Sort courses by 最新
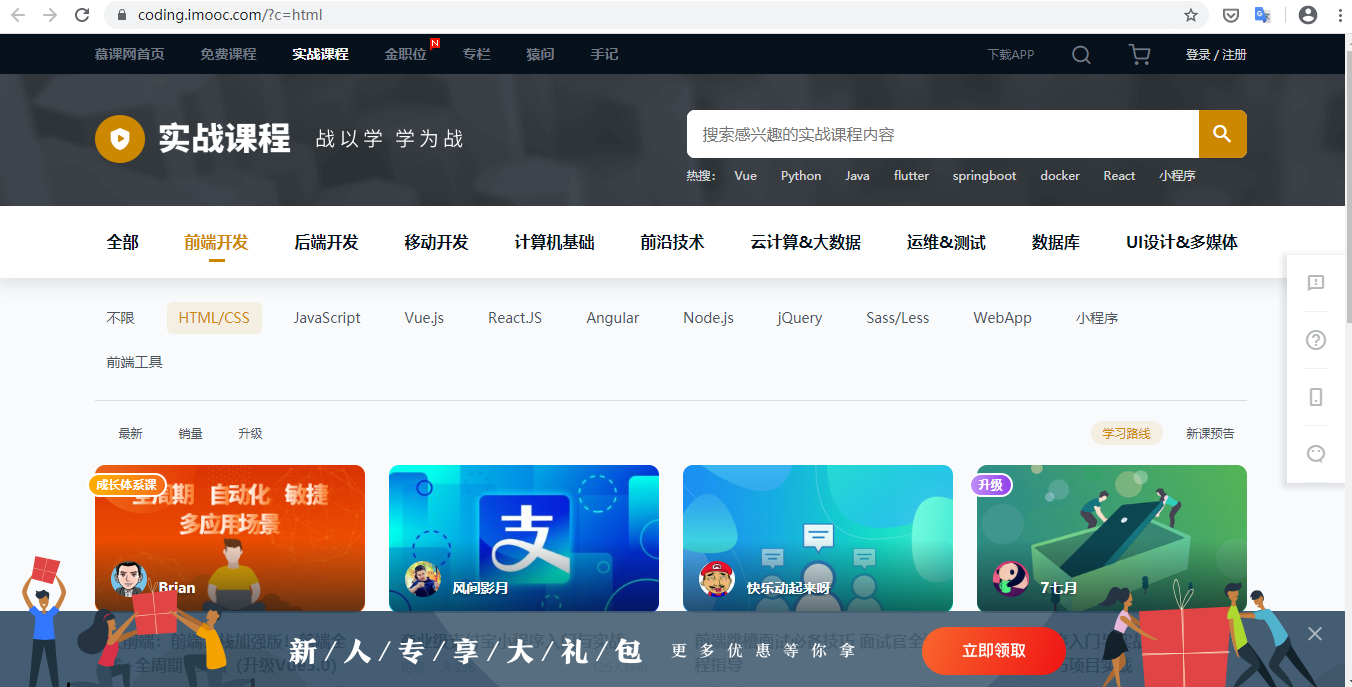 click(x=130, y=433)
